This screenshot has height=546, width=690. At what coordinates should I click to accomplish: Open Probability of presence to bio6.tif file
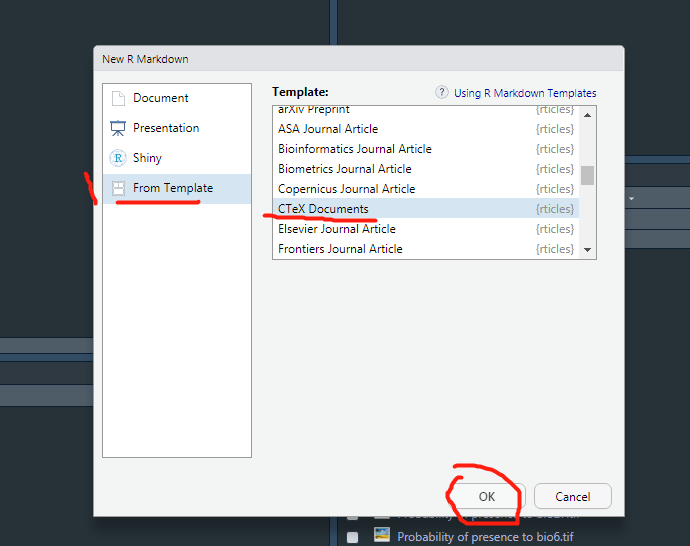click(x=485, y=537)
